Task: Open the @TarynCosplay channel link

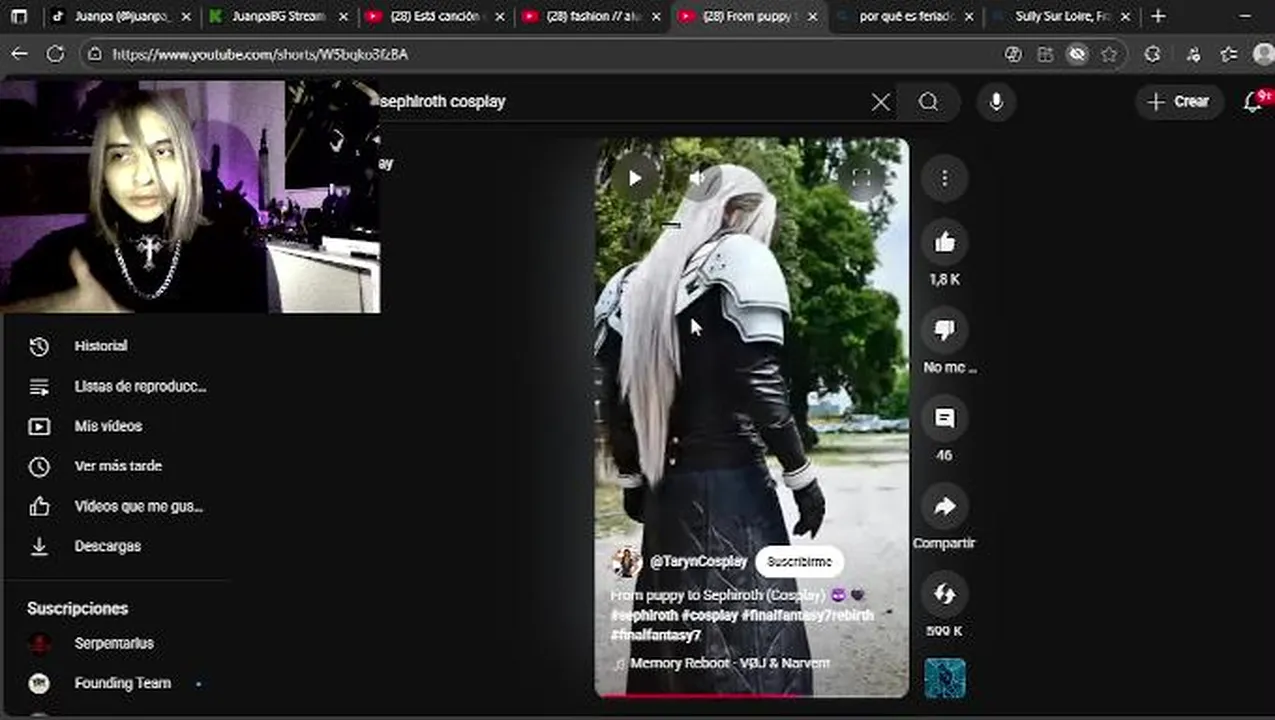Action: click(698, 562)
